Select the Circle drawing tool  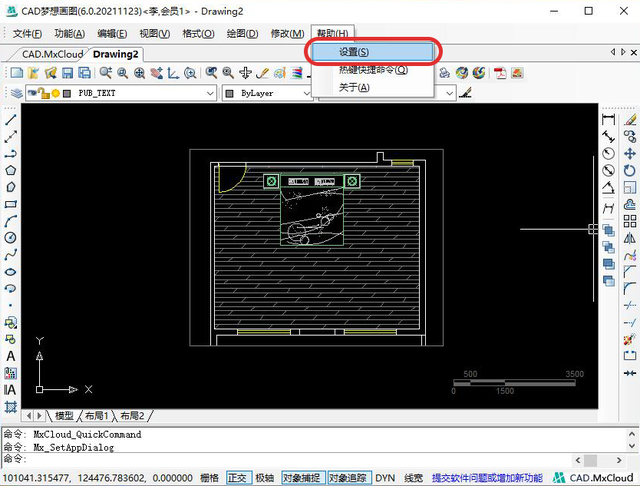click(x=10, y=237)
